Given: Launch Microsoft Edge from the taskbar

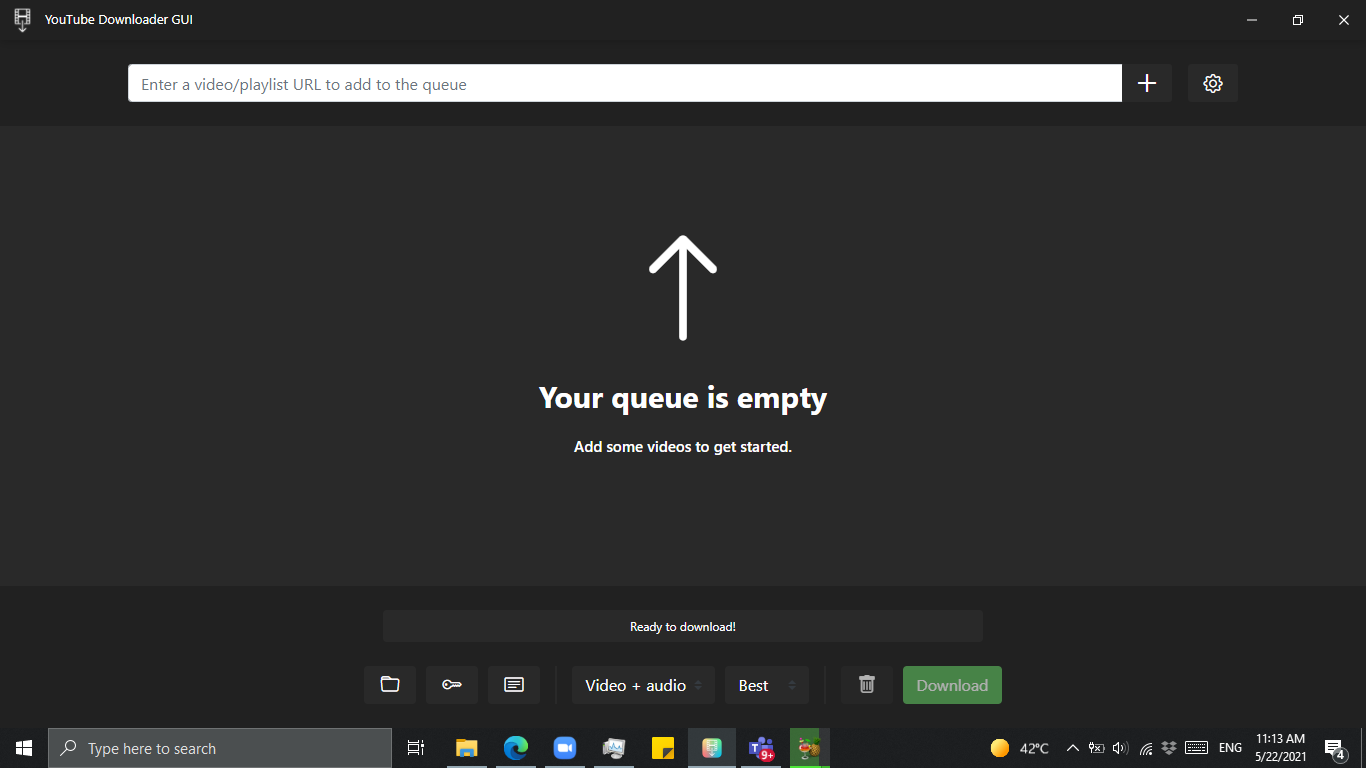Looking at the screenshot, I should tap(516, 747).
